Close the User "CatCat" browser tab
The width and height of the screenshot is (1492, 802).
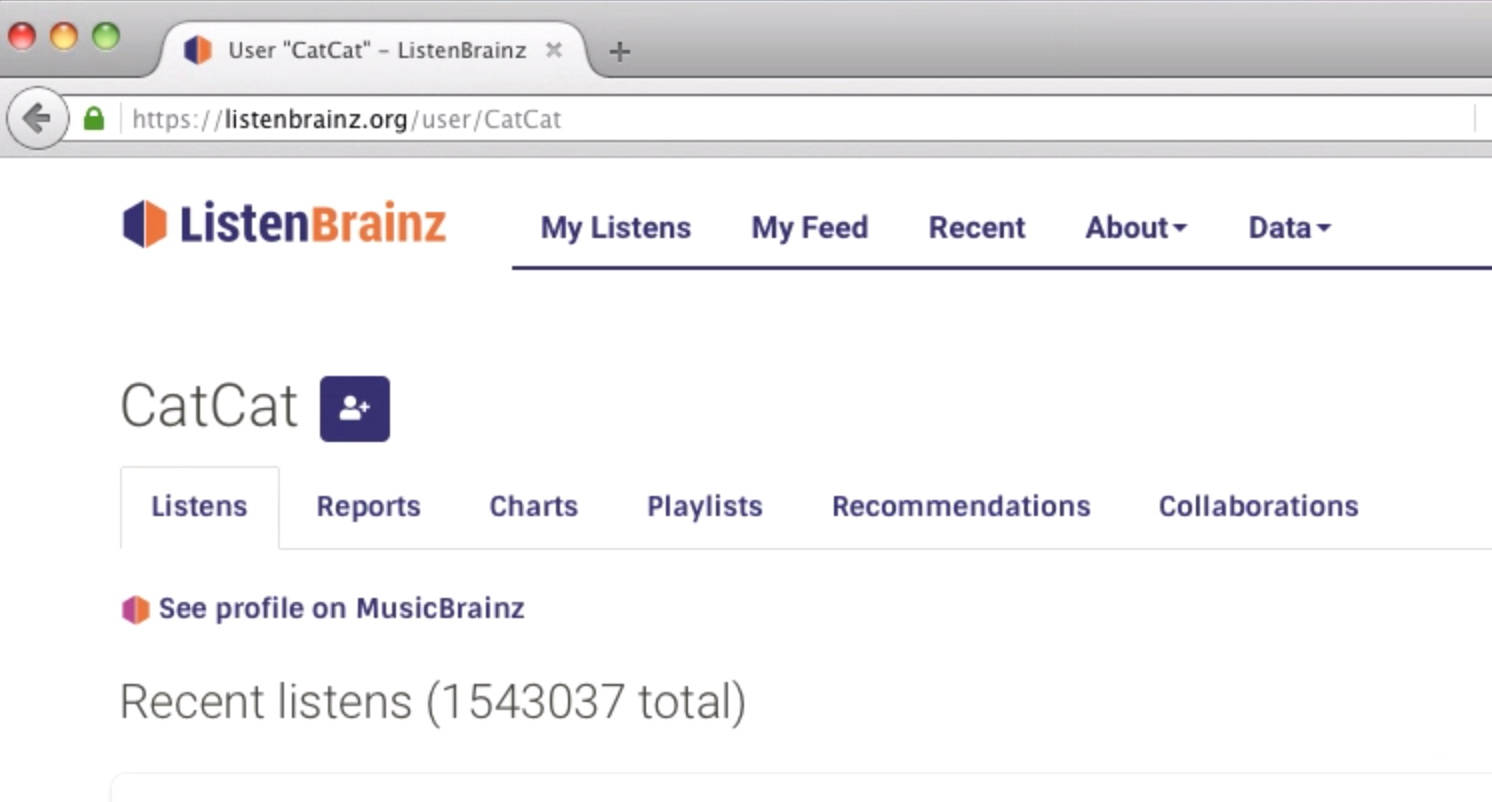pyautogui.click(x=553, y=50)
